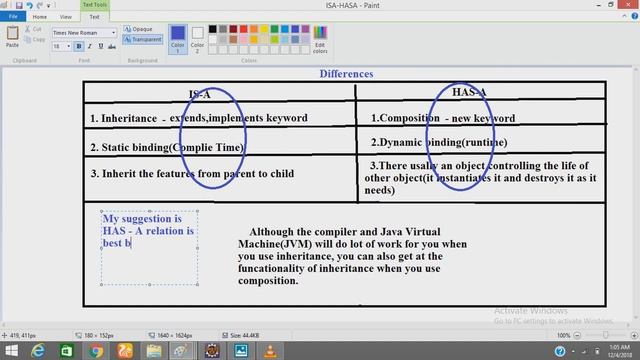
Task: Toggle Strikethrough formatting
Action: (112, 47)
